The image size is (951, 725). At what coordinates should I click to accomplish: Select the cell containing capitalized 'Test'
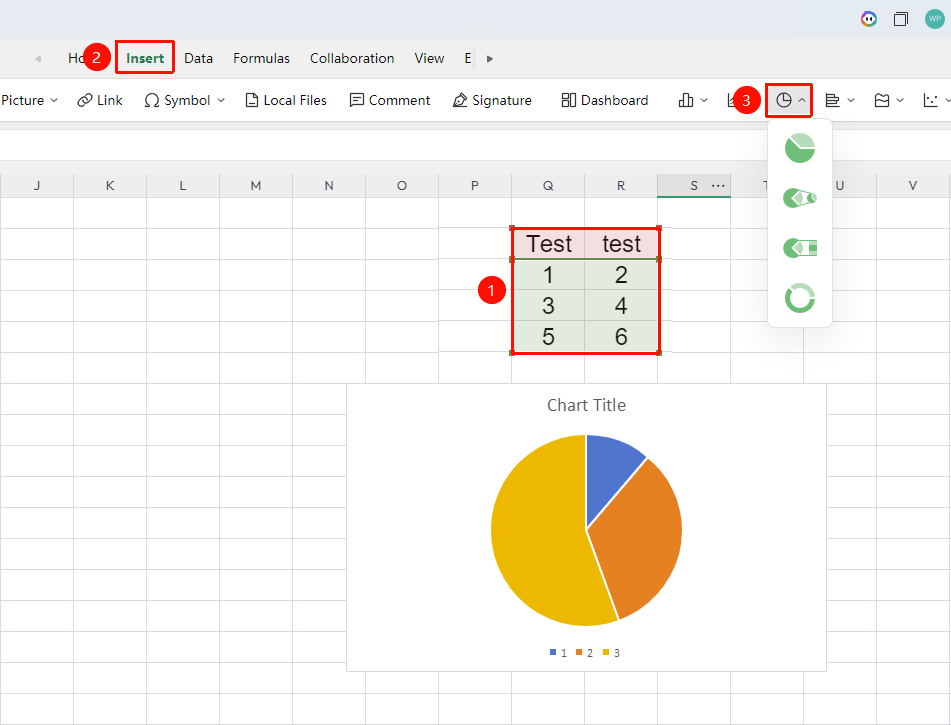click(548, 244)
